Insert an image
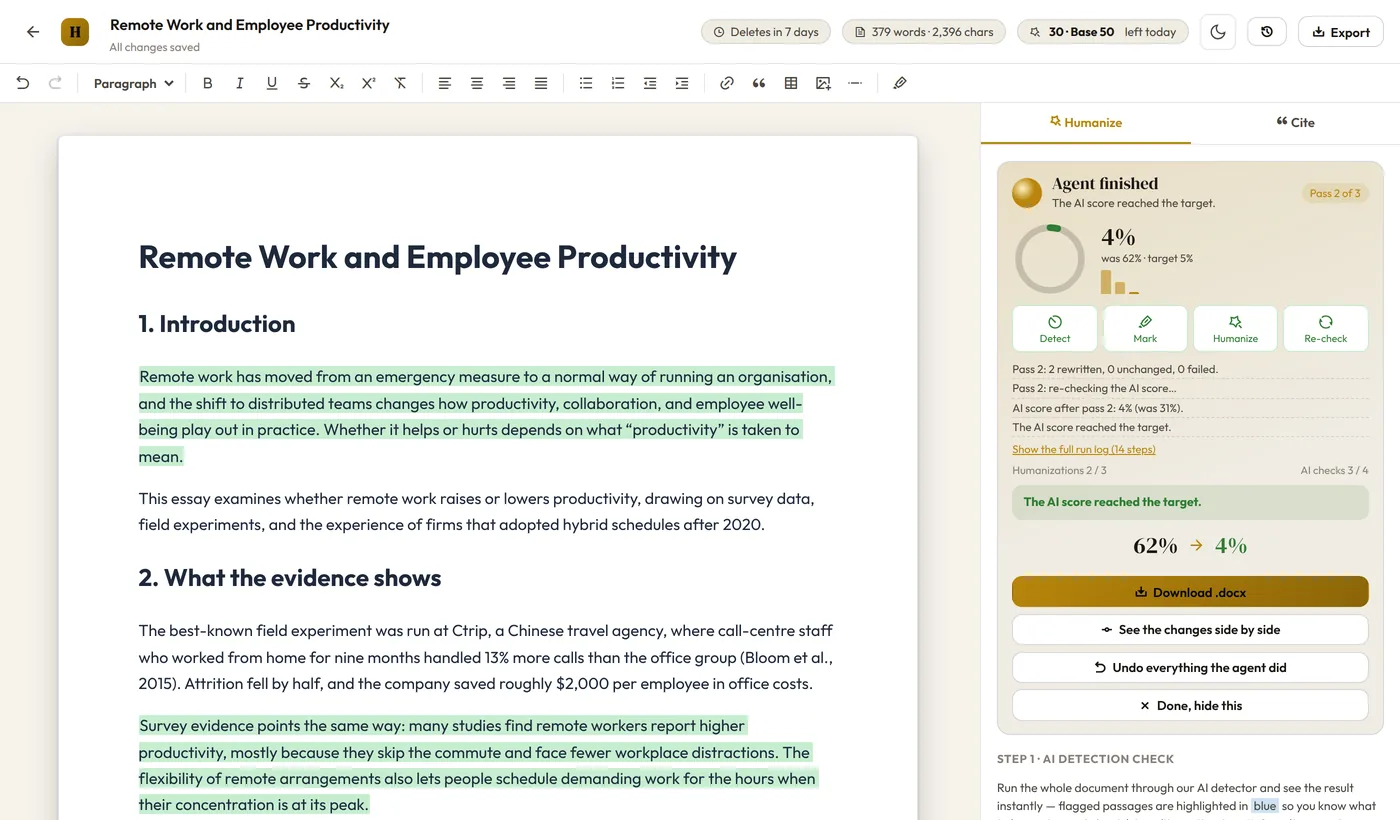This screenshot has width=1400, height=820. click(x=823, y=84)
